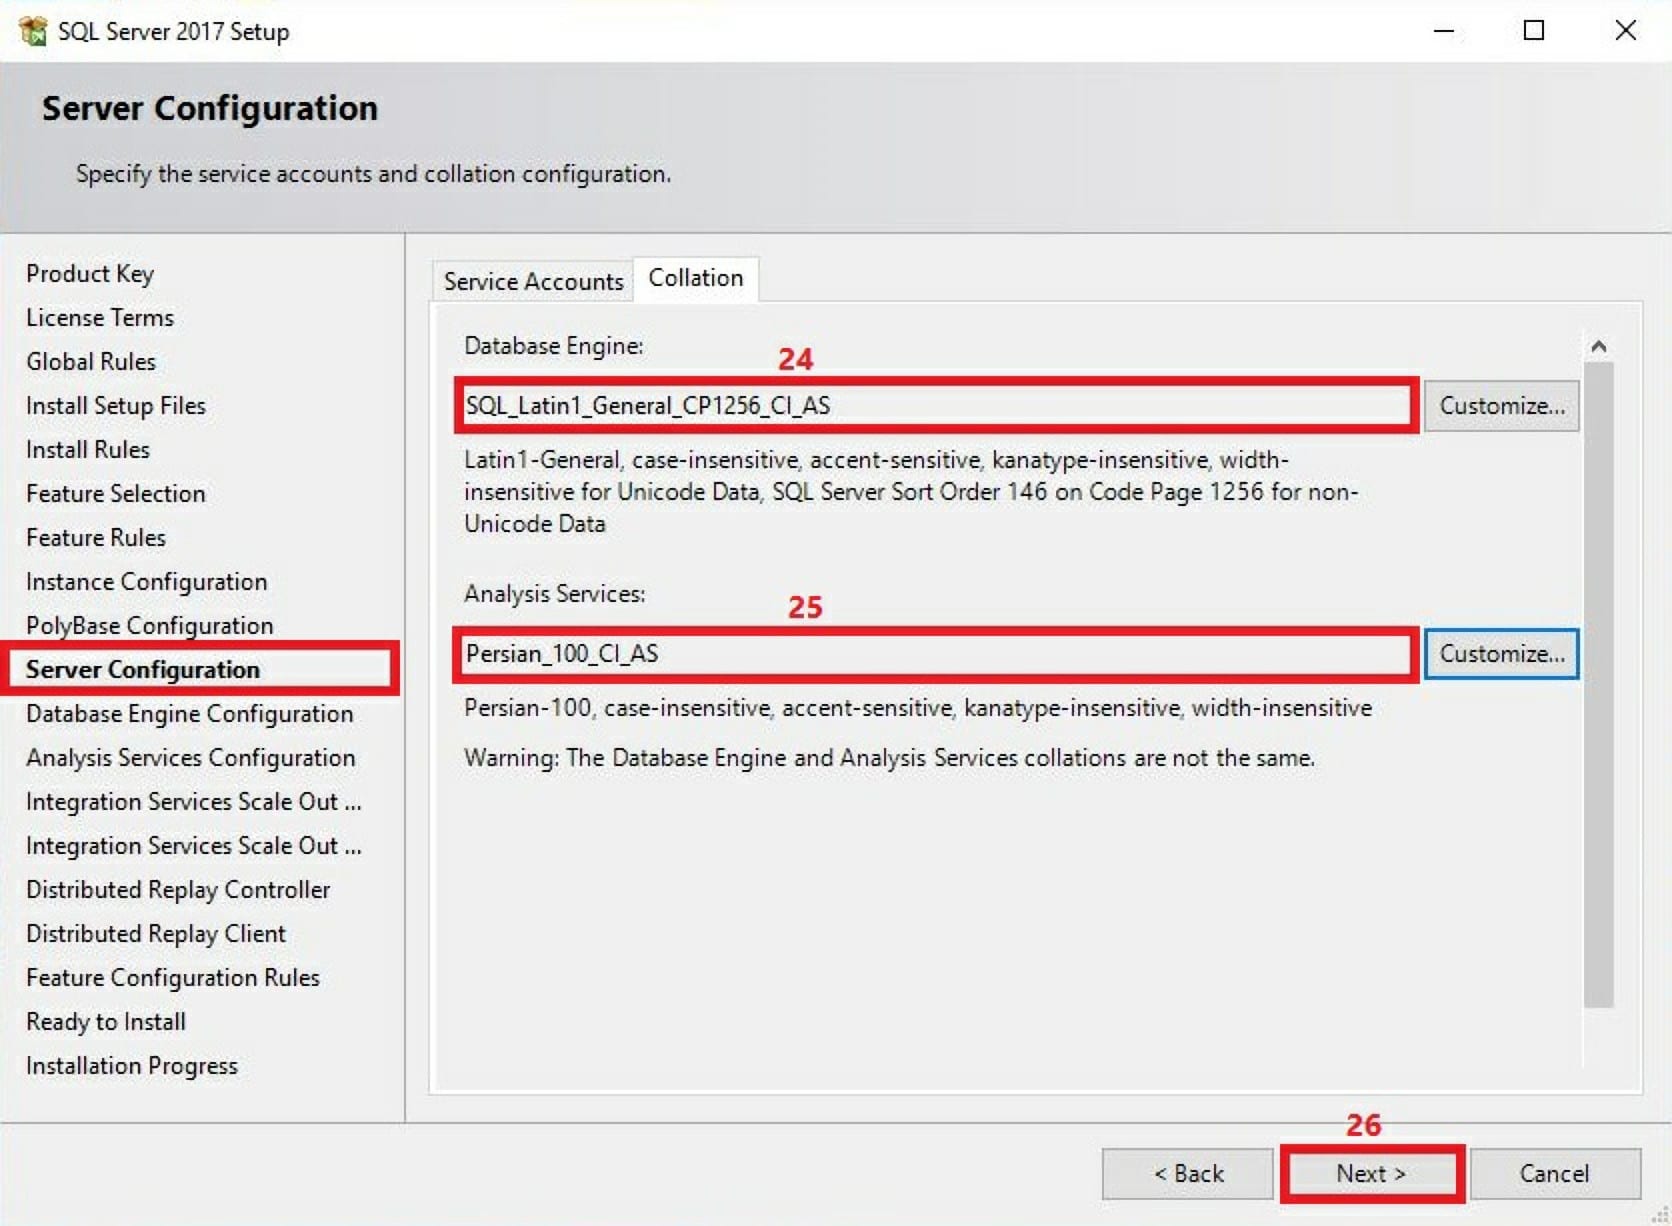The height and width of the screenshot is (1226, 1672).
Task: Click the collations warning message text
Action: point(889,757)
